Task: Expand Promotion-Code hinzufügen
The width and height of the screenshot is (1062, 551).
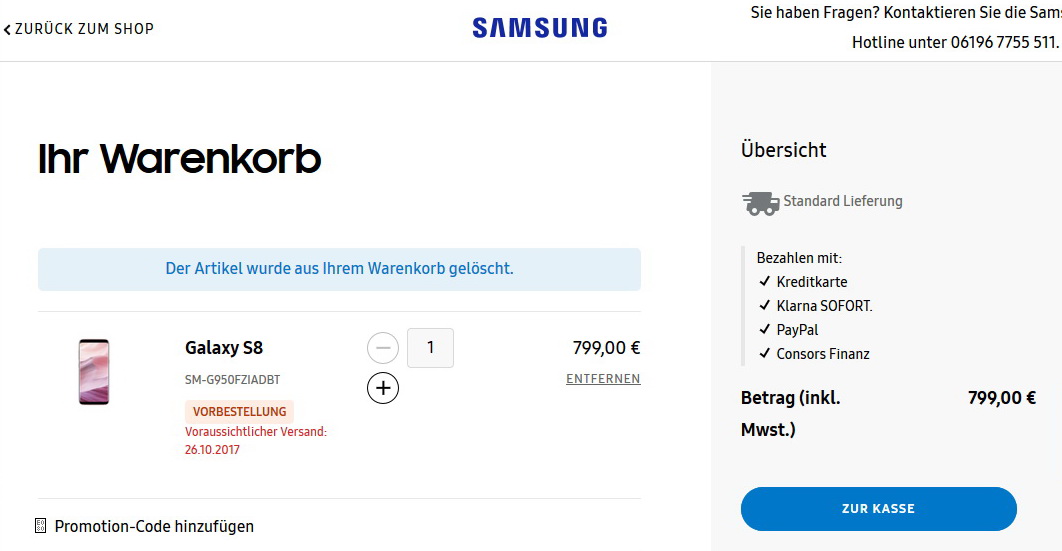Action: point(154,526)
